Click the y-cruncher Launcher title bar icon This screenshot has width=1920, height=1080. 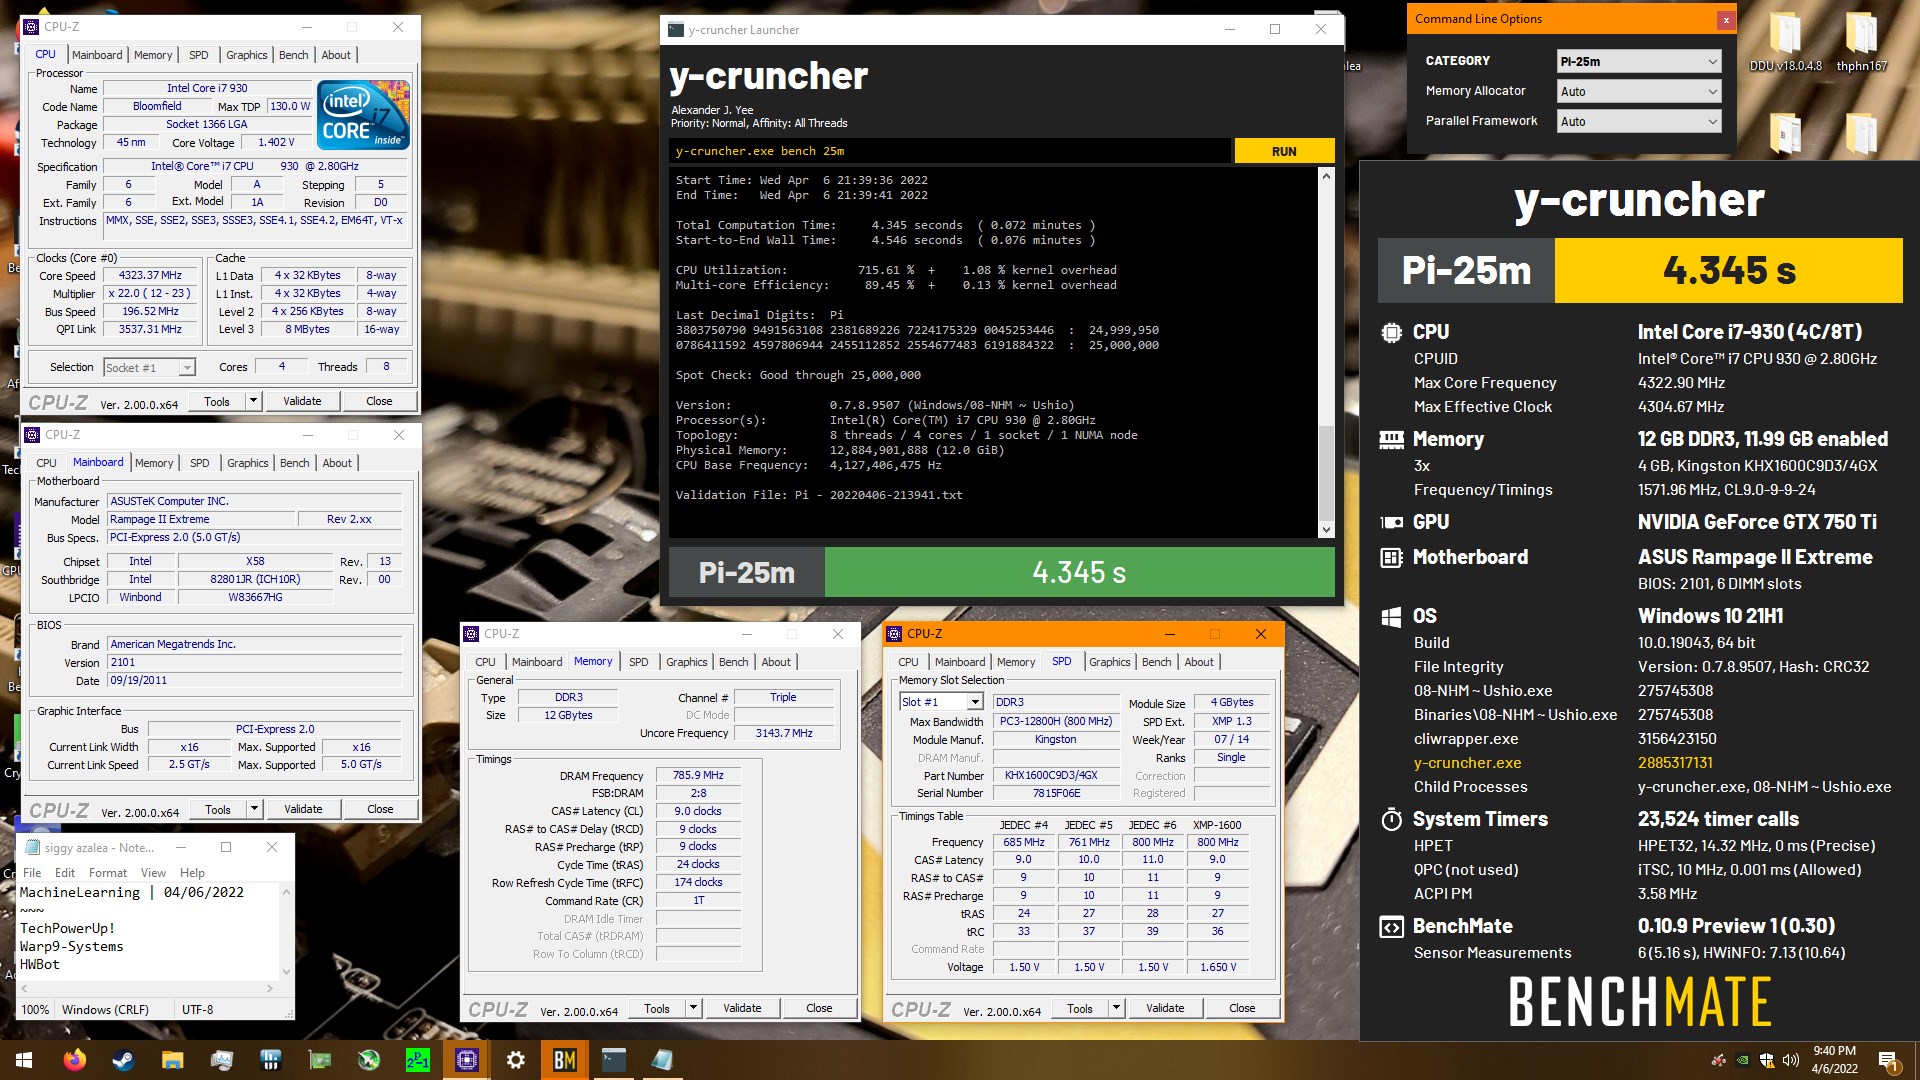676,30
